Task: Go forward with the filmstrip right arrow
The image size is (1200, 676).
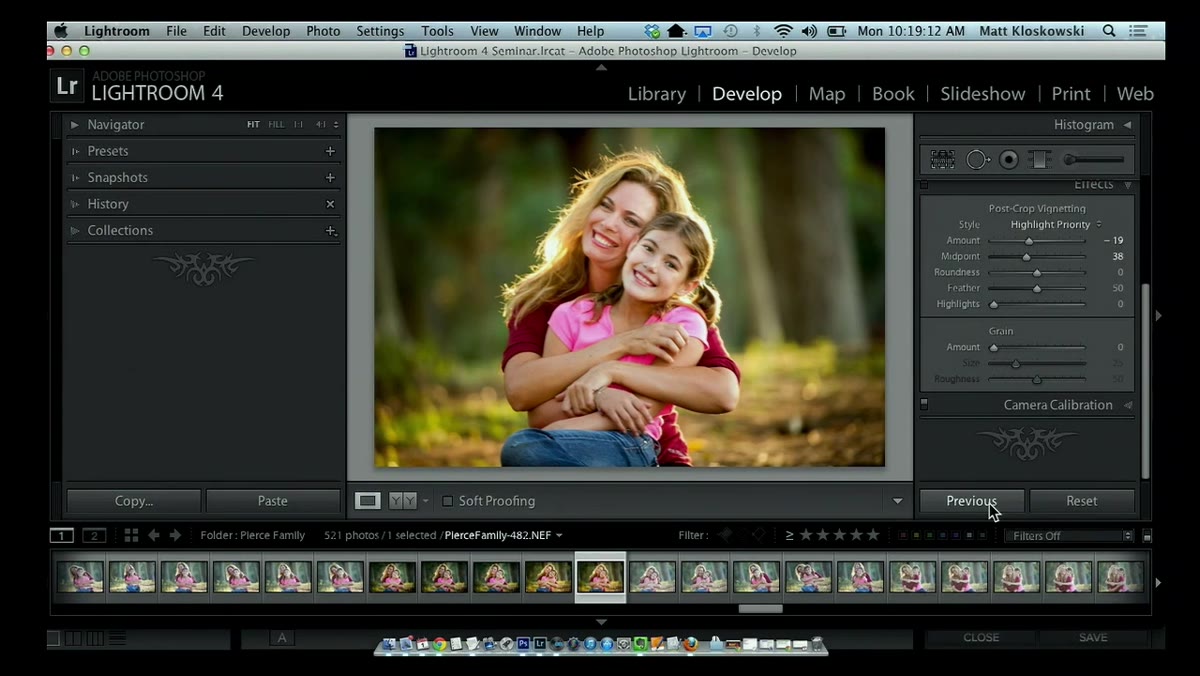Action: click(176, 535)
